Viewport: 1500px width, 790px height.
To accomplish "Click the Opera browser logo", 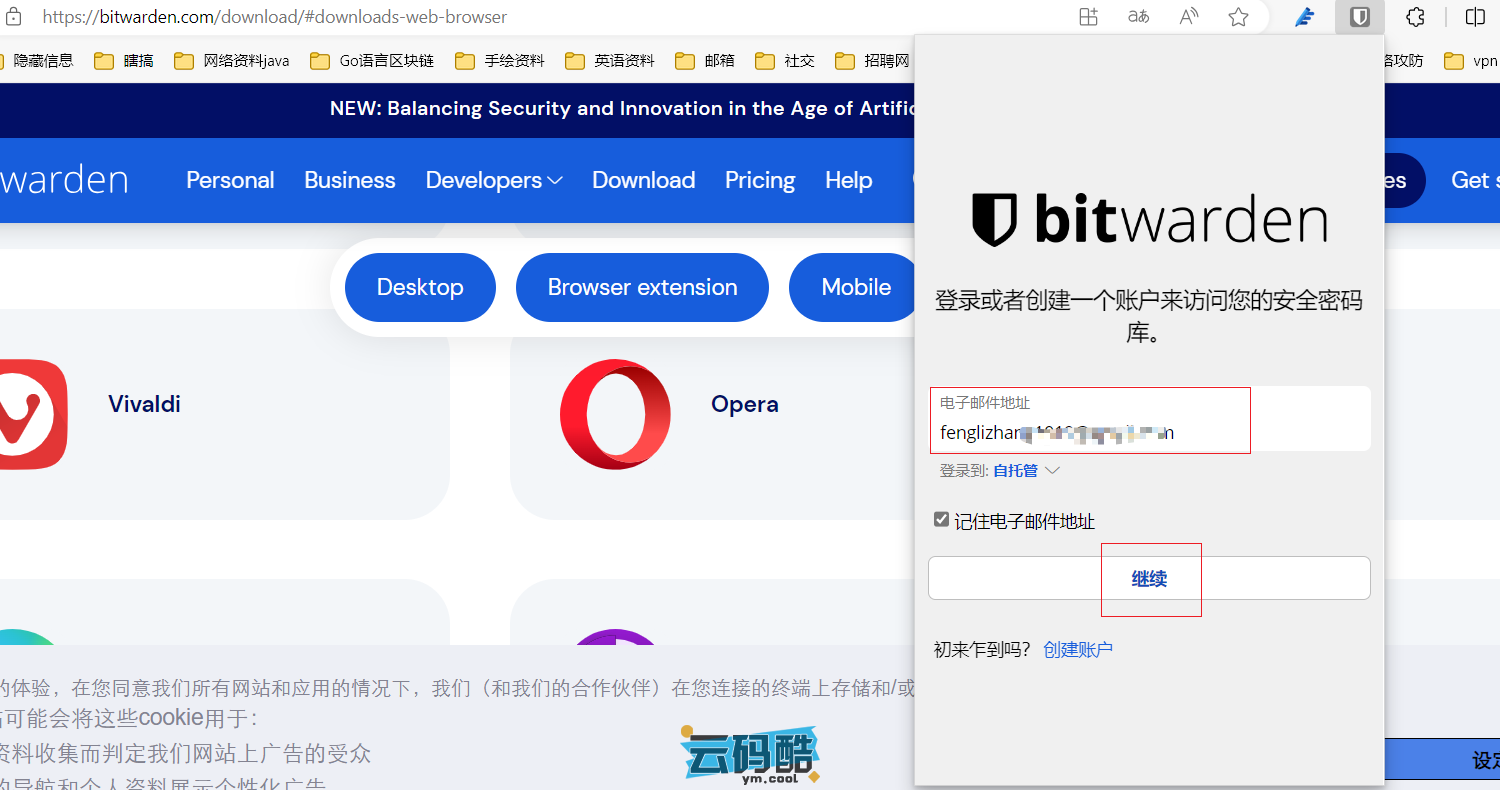I will tap(615, 414).
